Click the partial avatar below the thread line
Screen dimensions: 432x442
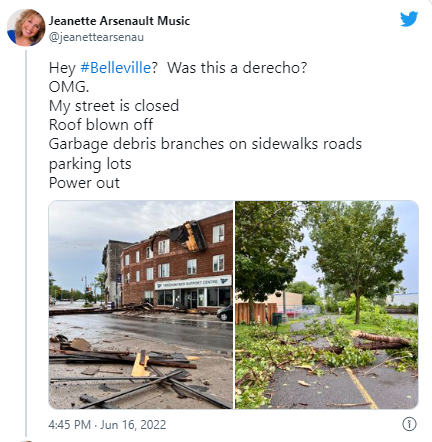coord(26,441)
